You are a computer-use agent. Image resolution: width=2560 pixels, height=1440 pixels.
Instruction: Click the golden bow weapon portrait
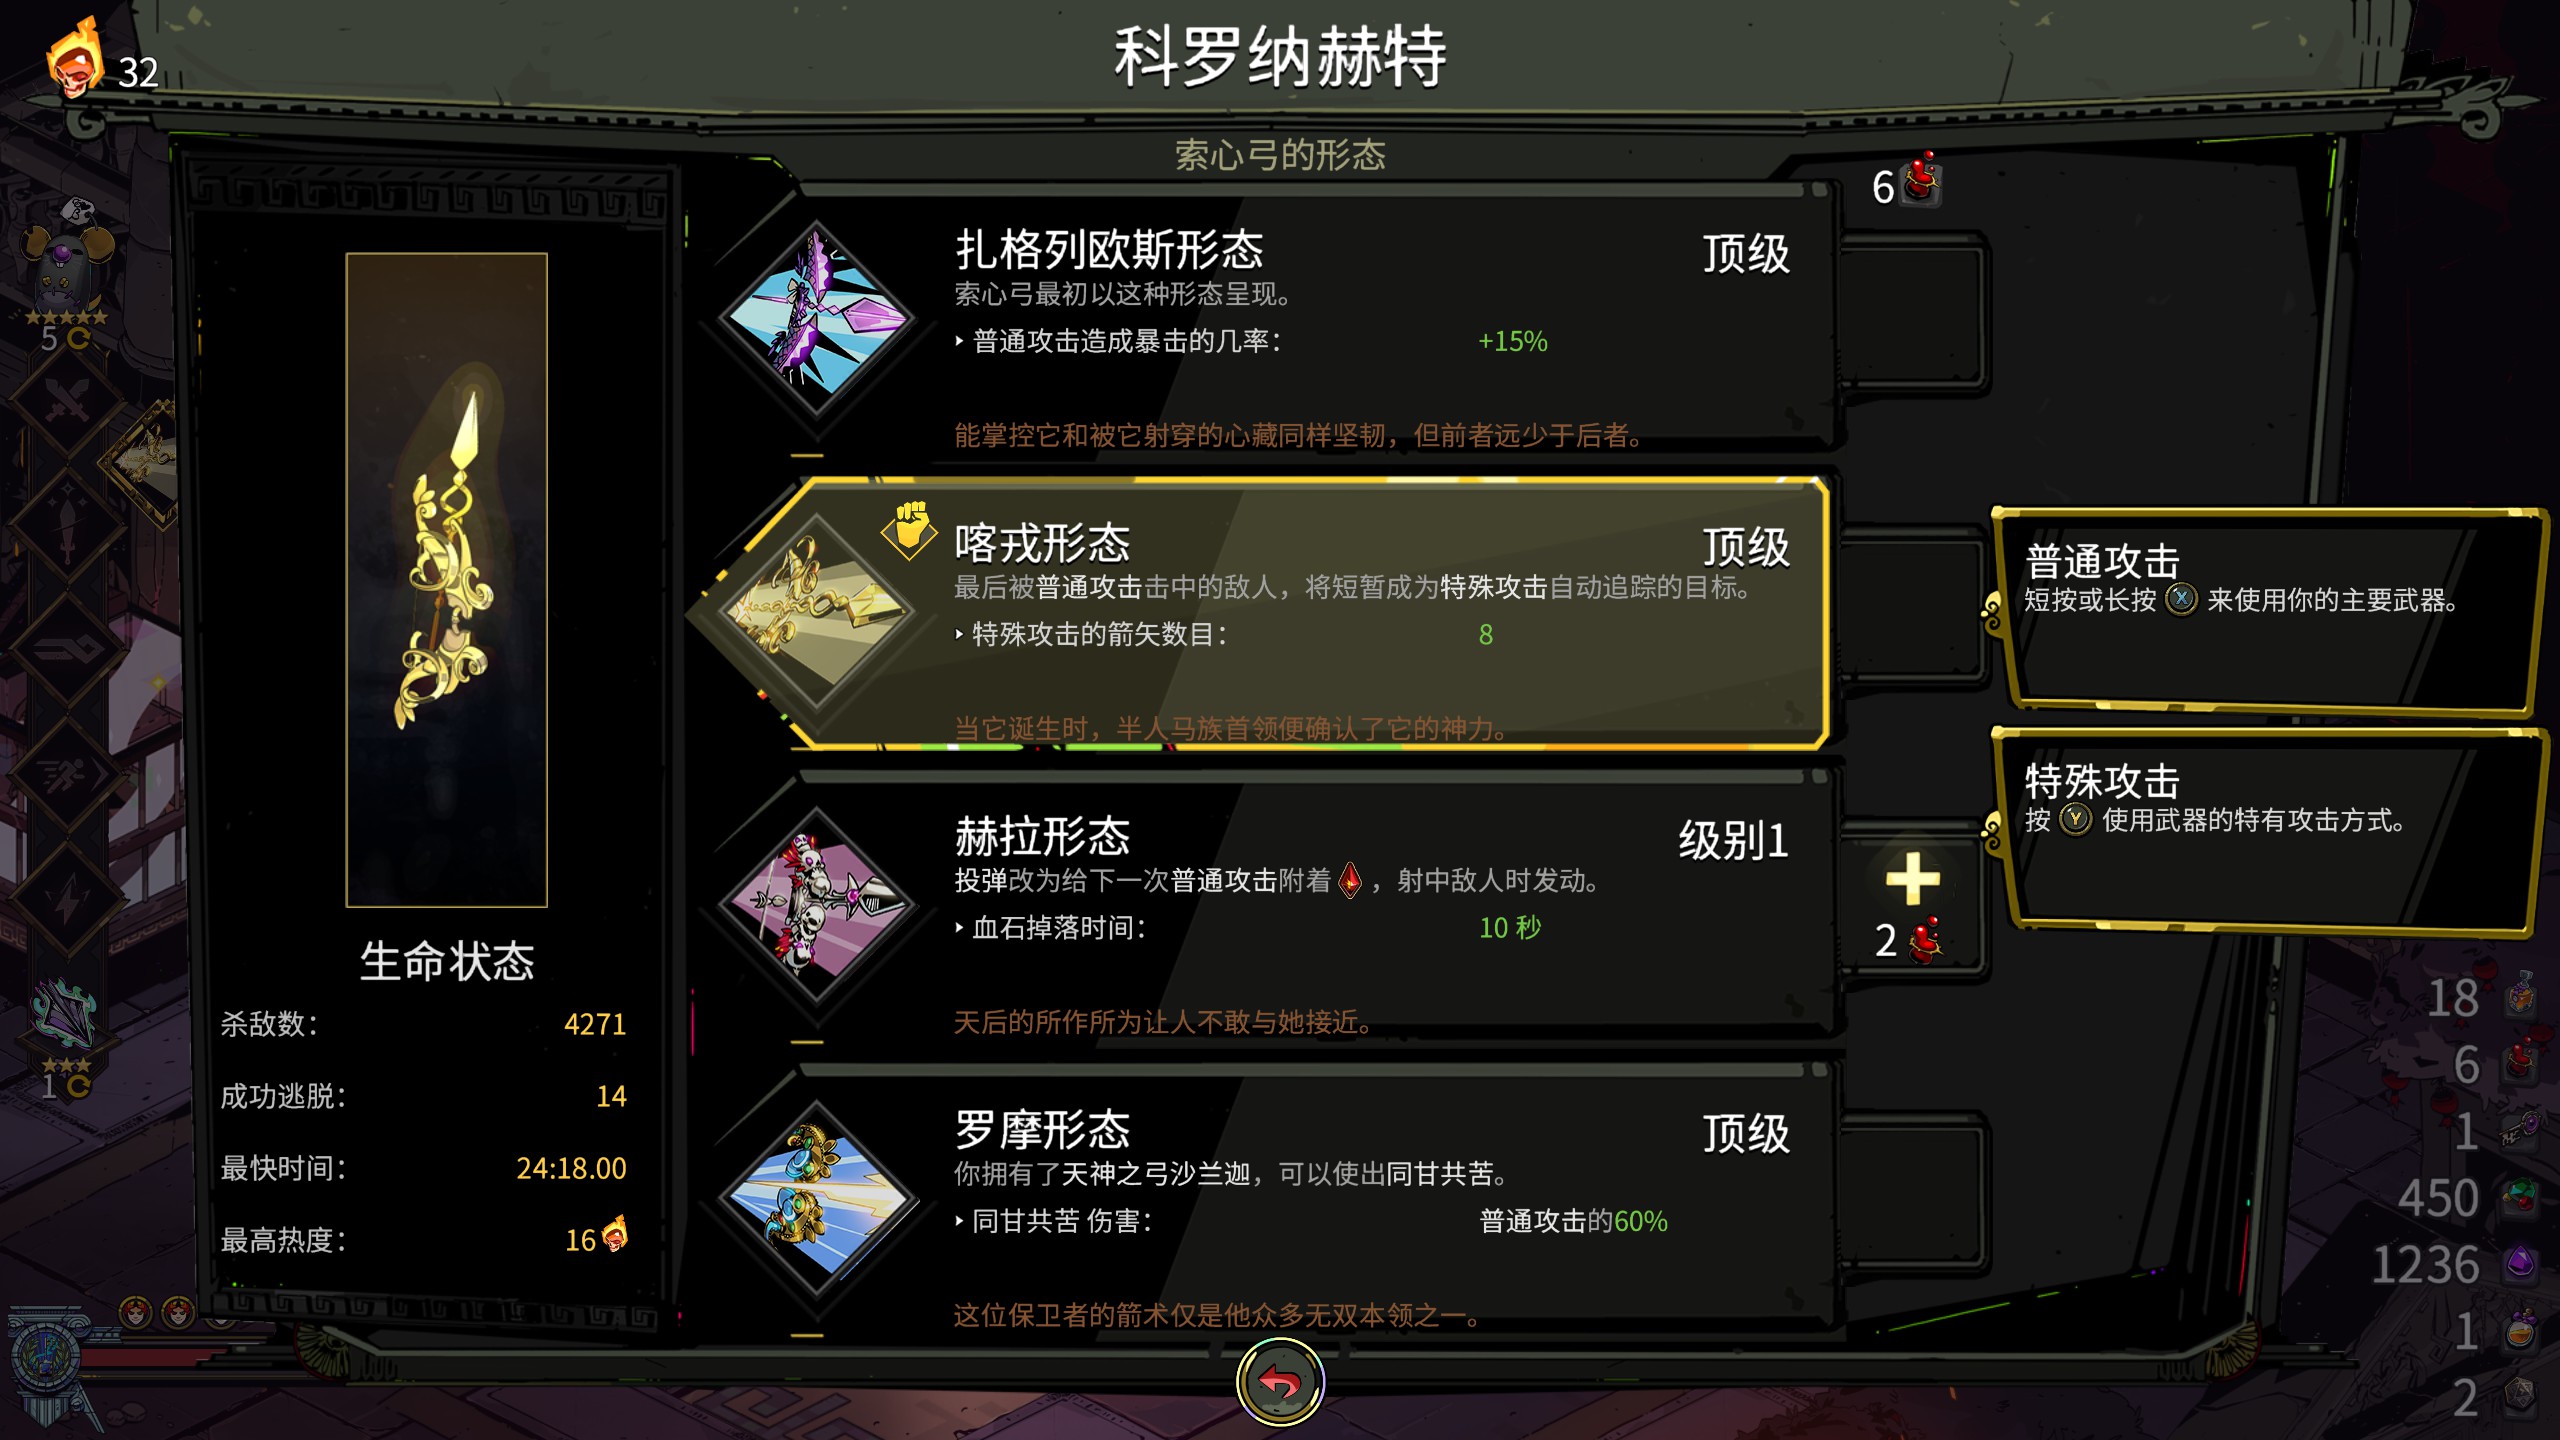[x=446, y=580]
